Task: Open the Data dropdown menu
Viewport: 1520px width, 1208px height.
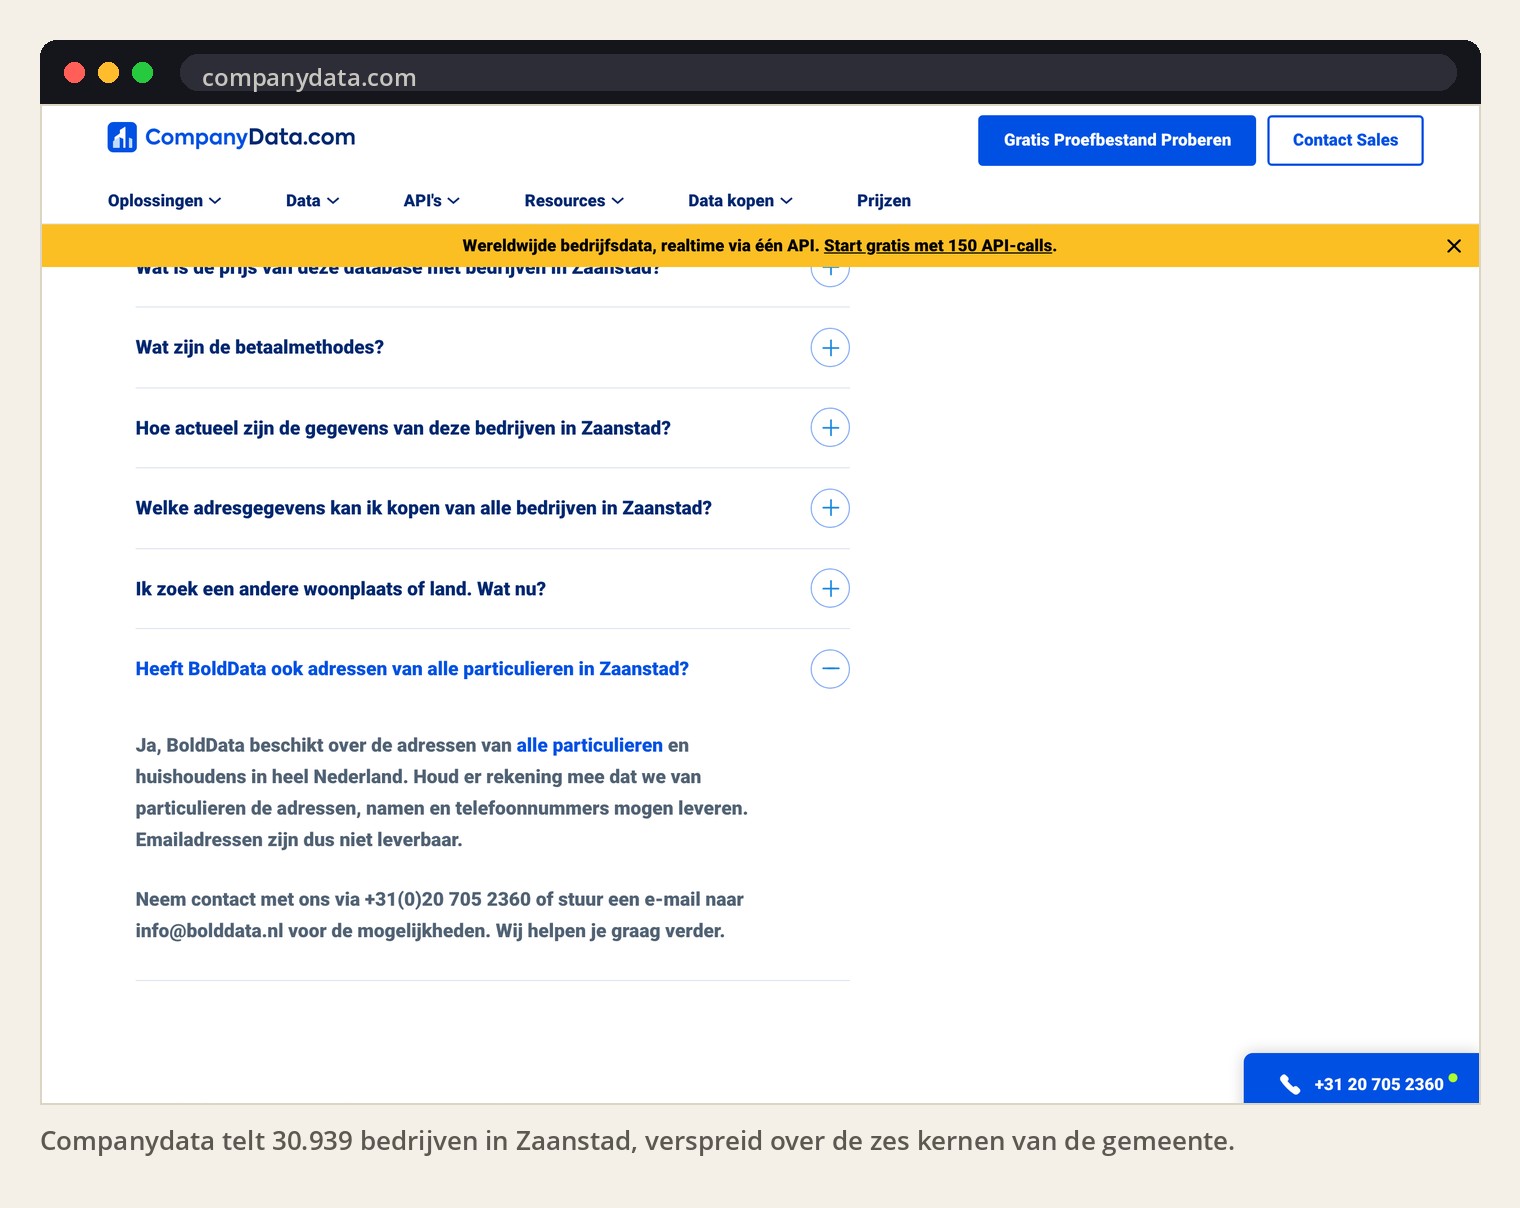Action: pyautogui.click(x=312, y=201)
